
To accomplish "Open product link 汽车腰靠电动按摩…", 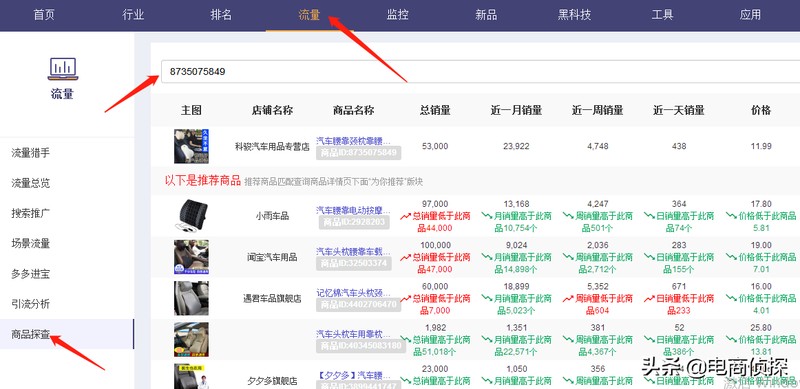I will coord(353,210).
